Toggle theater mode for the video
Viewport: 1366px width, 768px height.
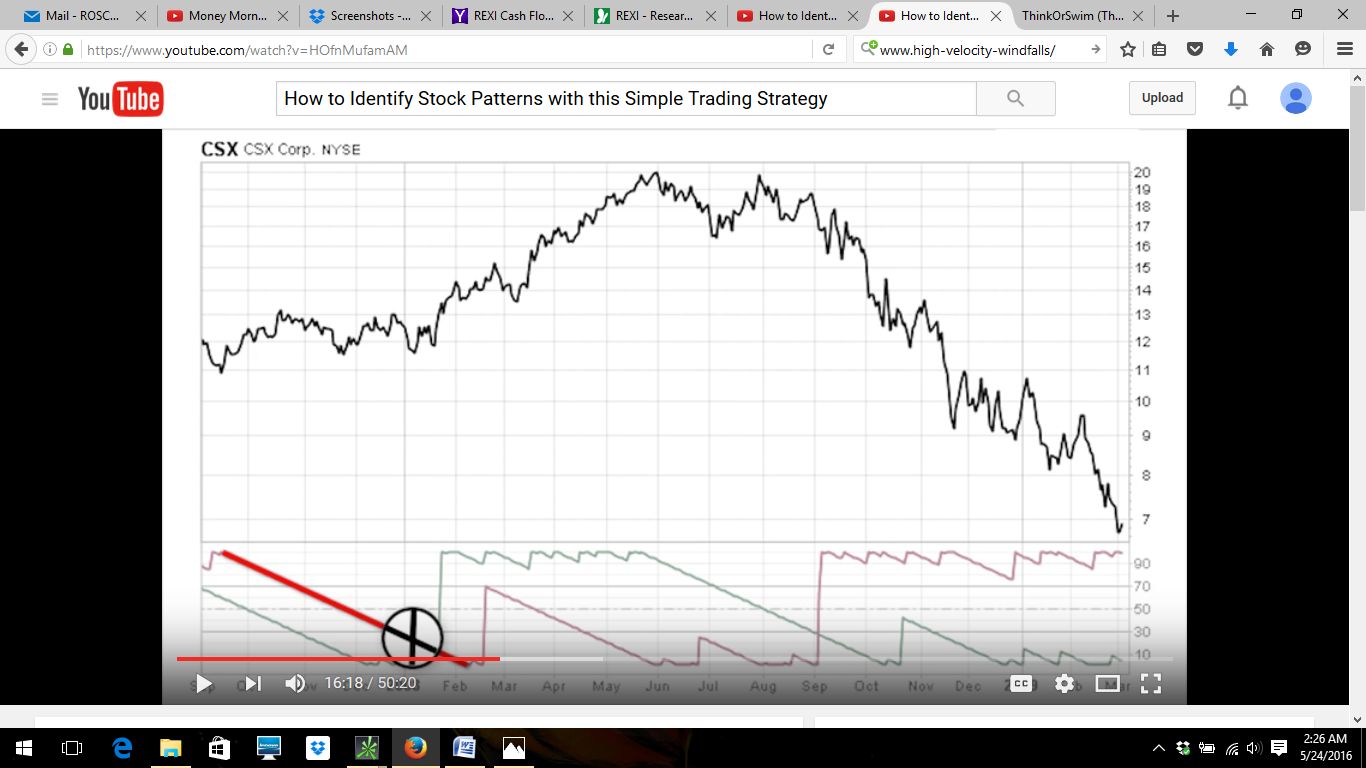click(x=1108, y=683)
